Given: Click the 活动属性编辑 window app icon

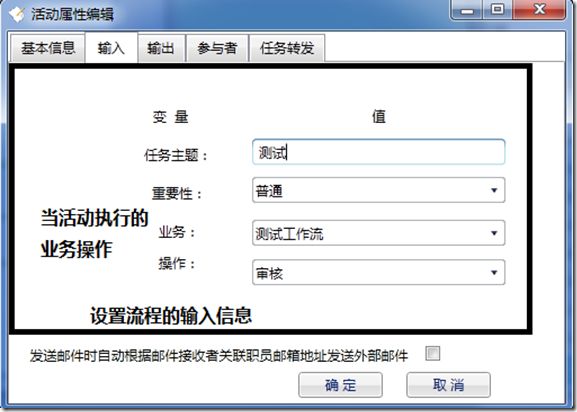Looking at the screenshot, I should pos(17,14).
